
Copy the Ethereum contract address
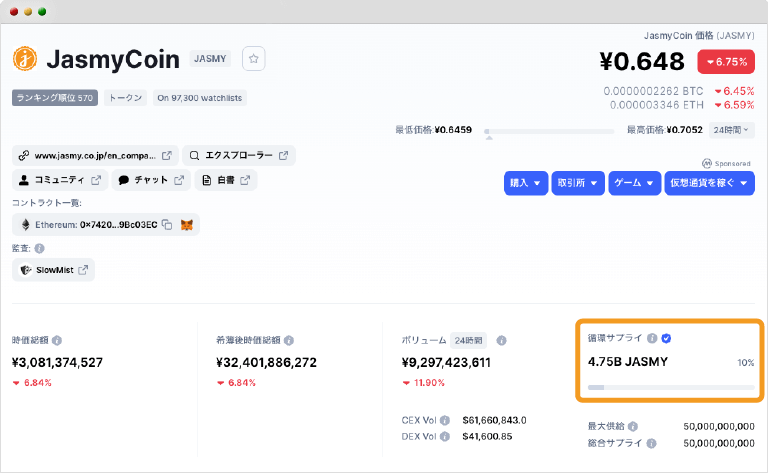(x=167, y=225)
